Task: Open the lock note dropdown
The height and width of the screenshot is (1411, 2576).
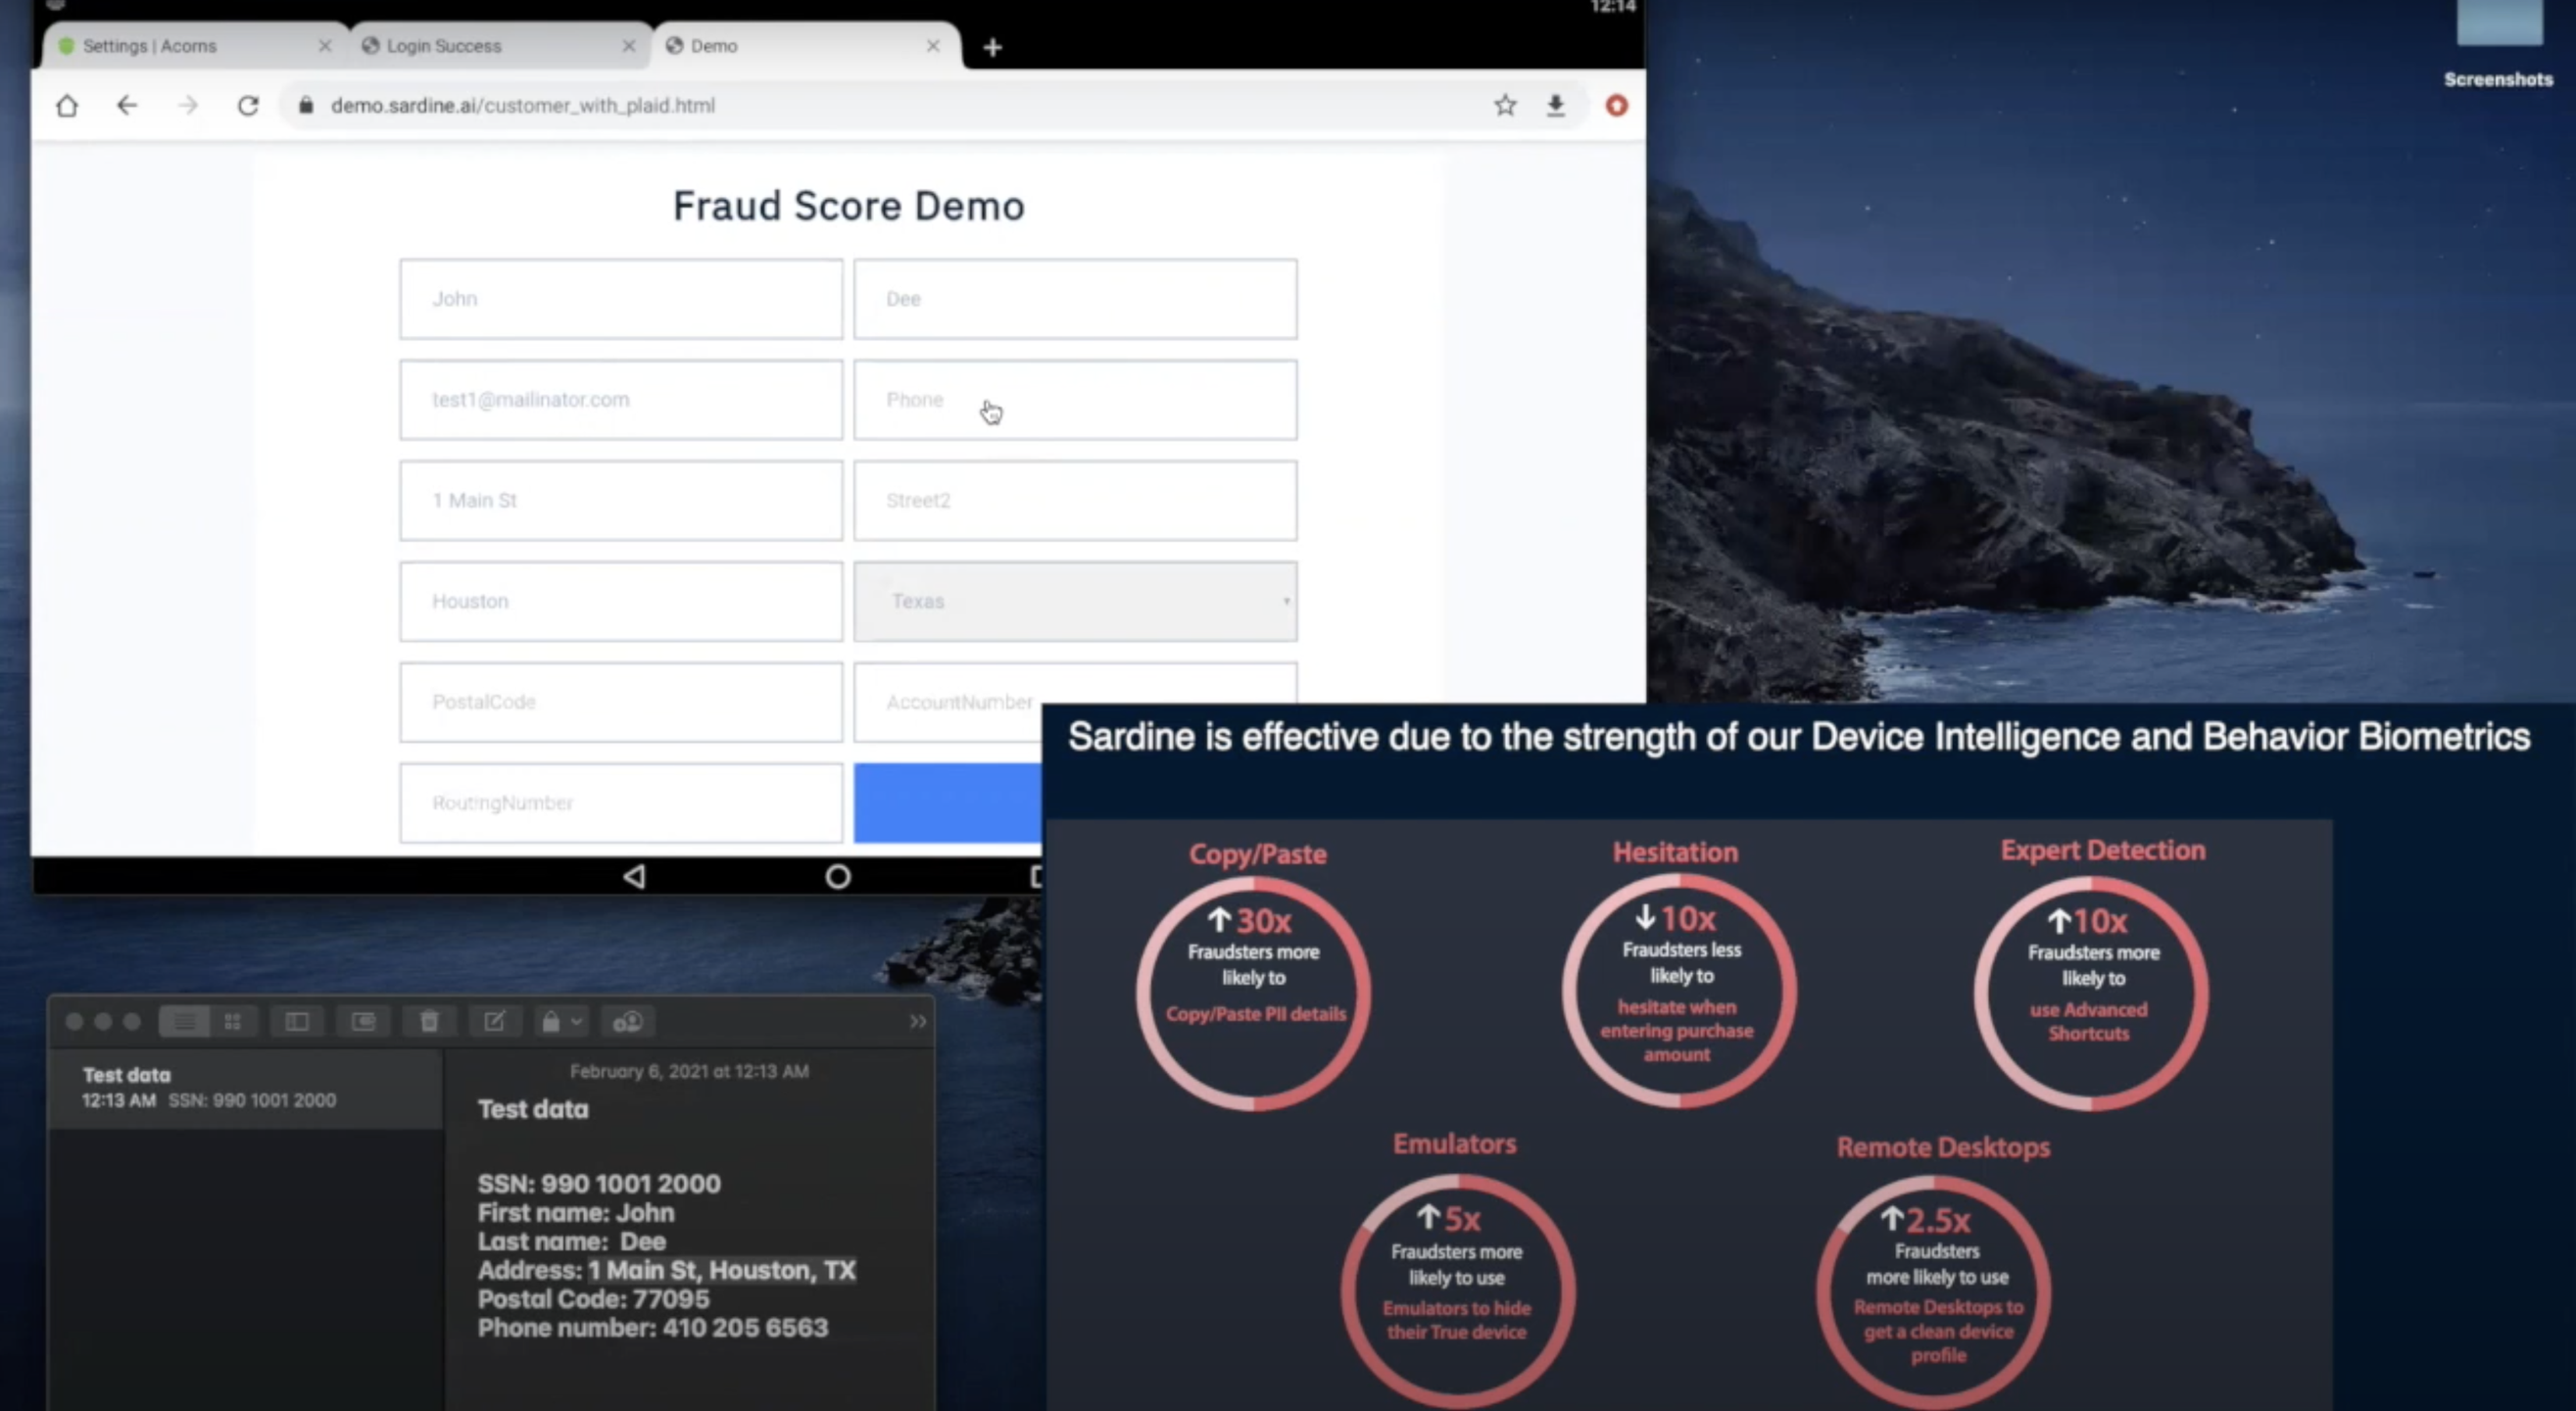Action: pyautogui.click(x=561, y=1021)
